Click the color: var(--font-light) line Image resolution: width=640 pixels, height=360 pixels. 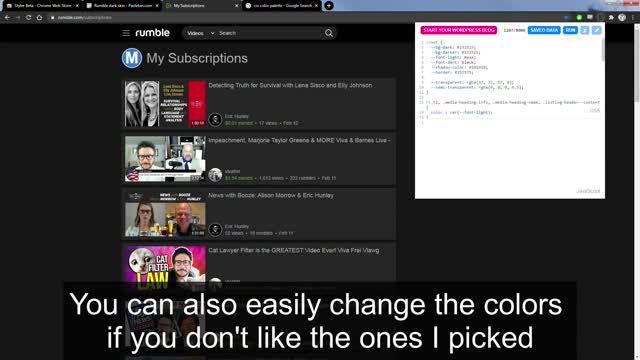click(461, 112)
